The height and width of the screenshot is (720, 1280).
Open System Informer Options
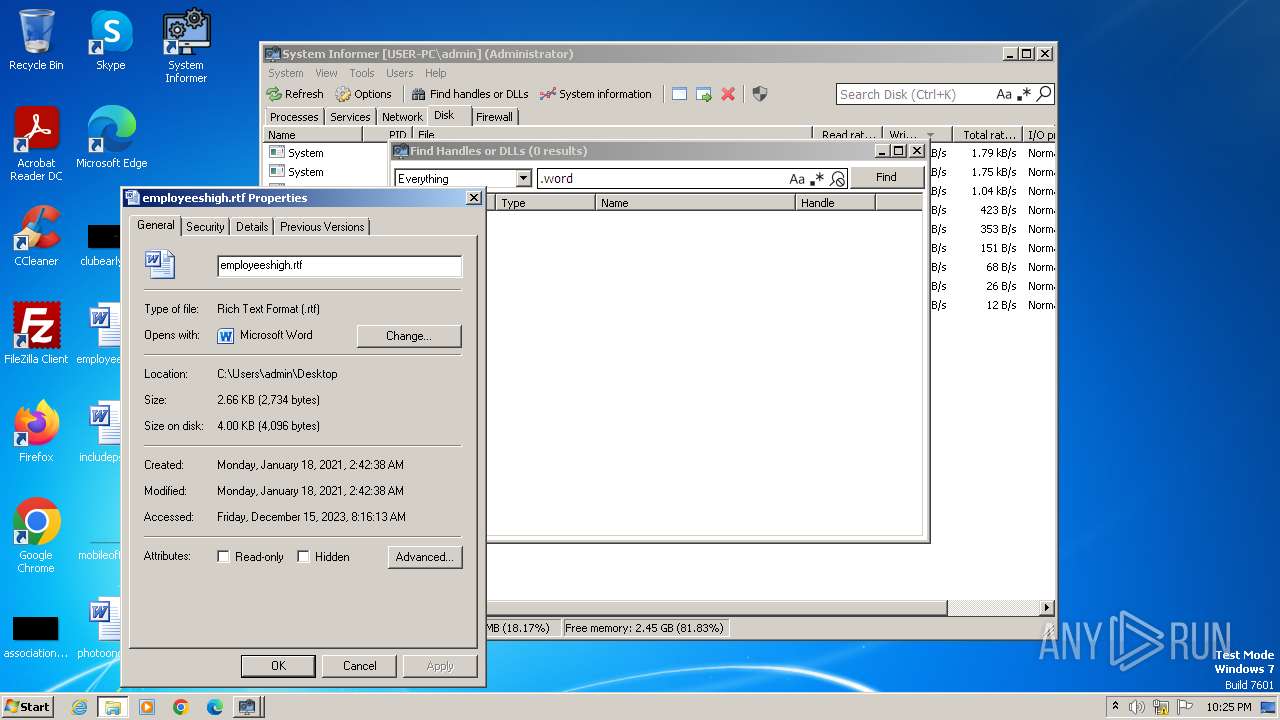coord(364,94)
